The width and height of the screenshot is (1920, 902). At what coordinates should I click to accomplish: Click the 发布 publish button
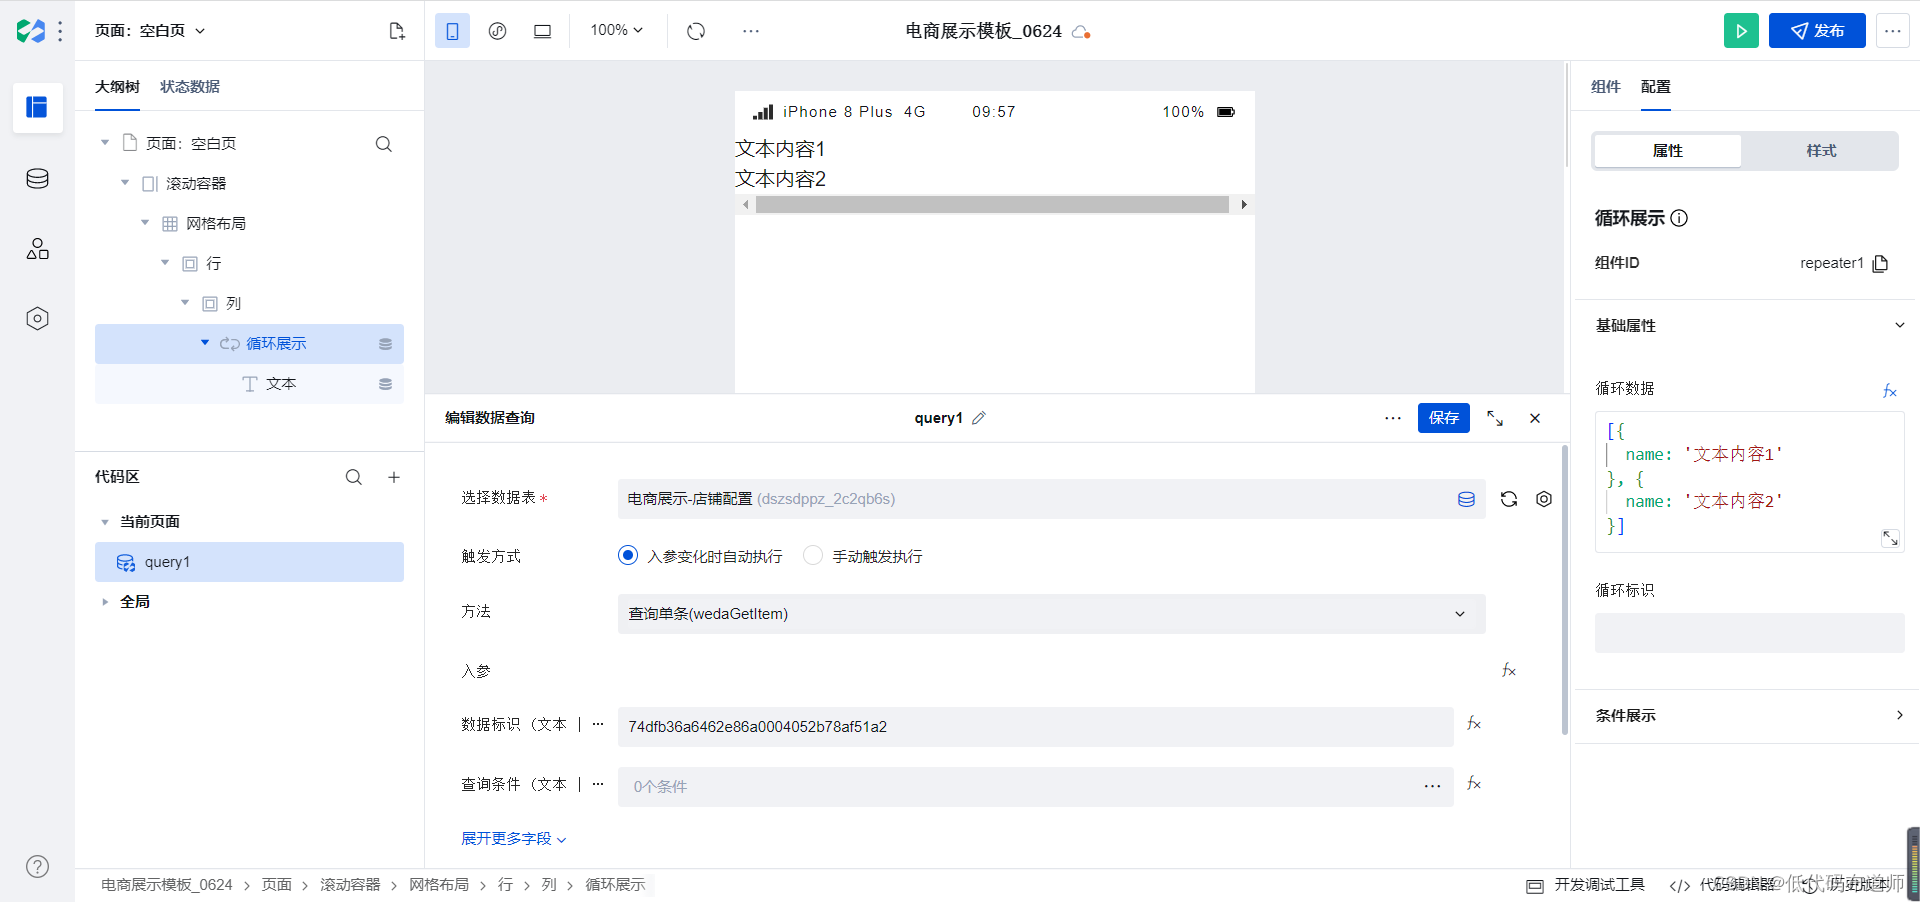coord(1817,31)
